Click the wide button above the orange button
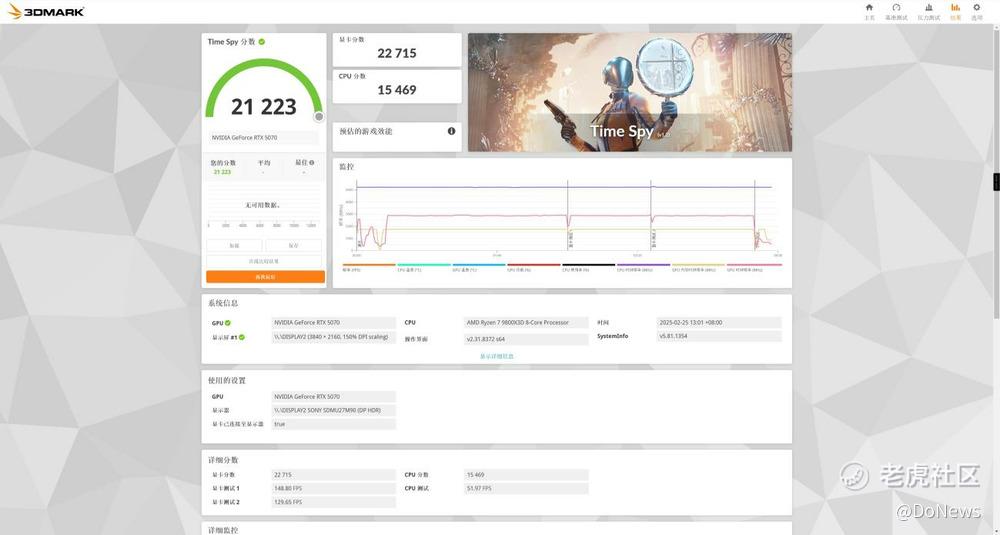The width and height of the screenshot is (1000, 535). [x=264, y=261]
